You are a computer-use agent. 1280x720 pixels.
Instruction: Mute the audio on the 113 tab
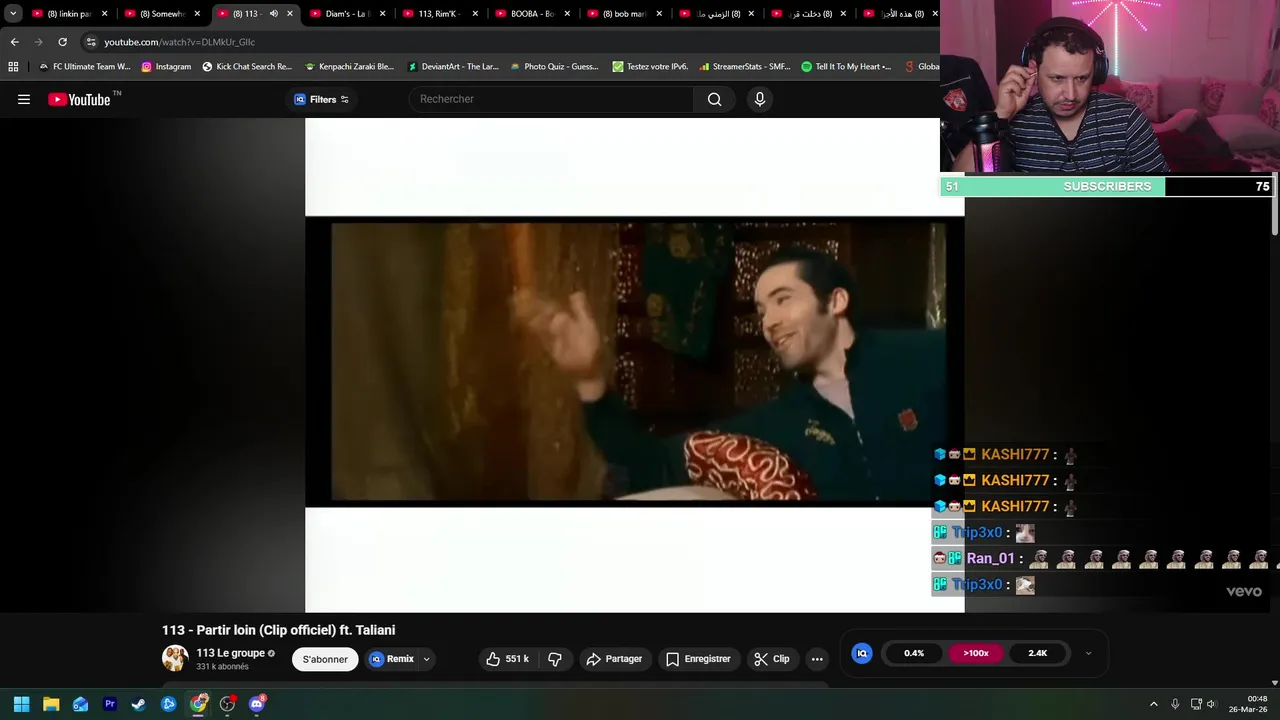coord(273,14)
